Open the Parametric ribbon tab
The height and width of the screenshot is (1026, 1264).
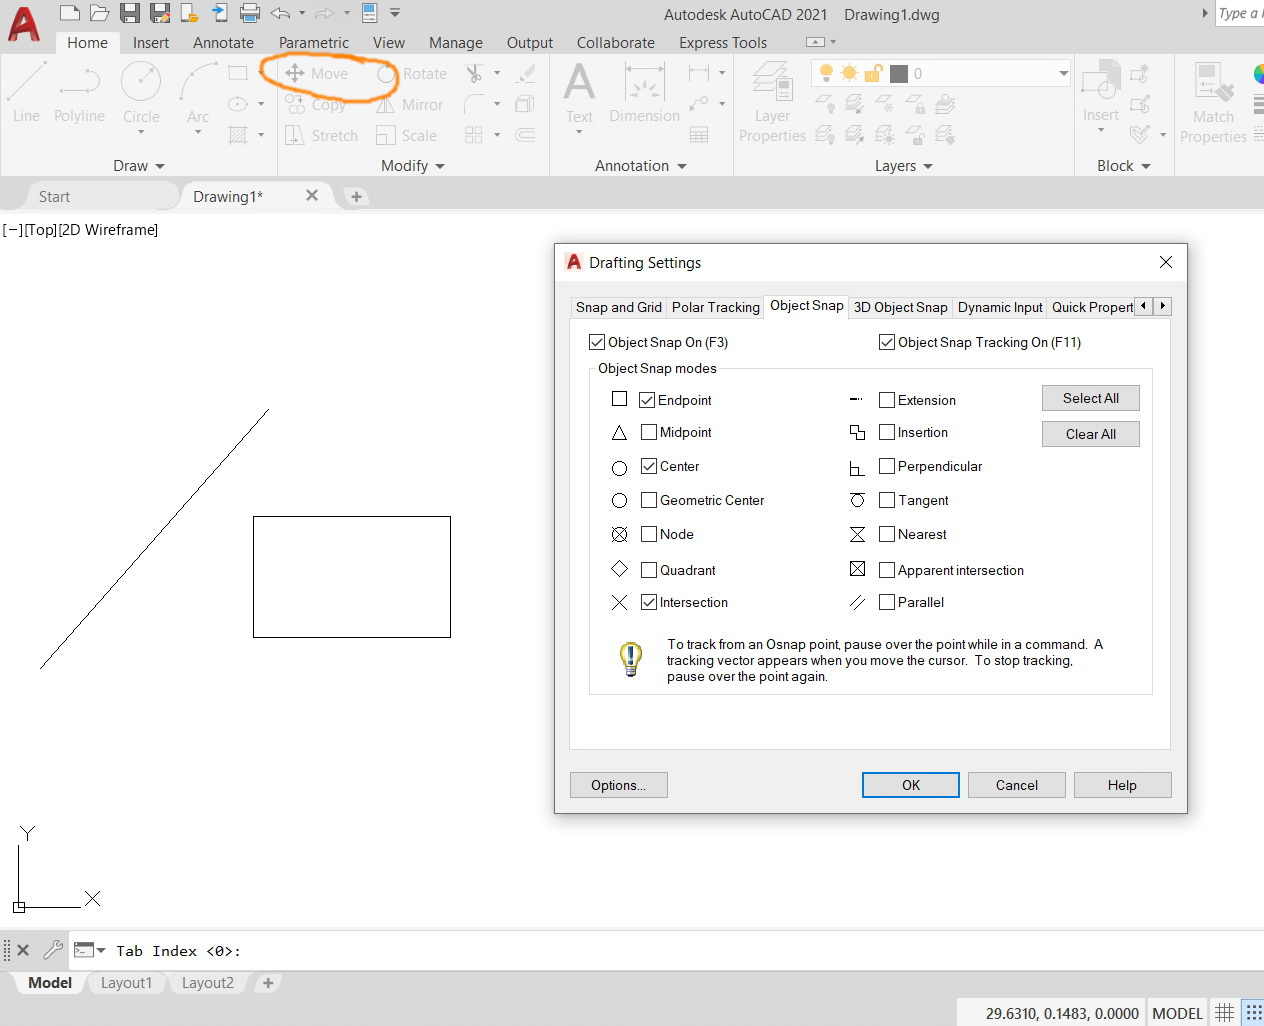pos(314,43)
